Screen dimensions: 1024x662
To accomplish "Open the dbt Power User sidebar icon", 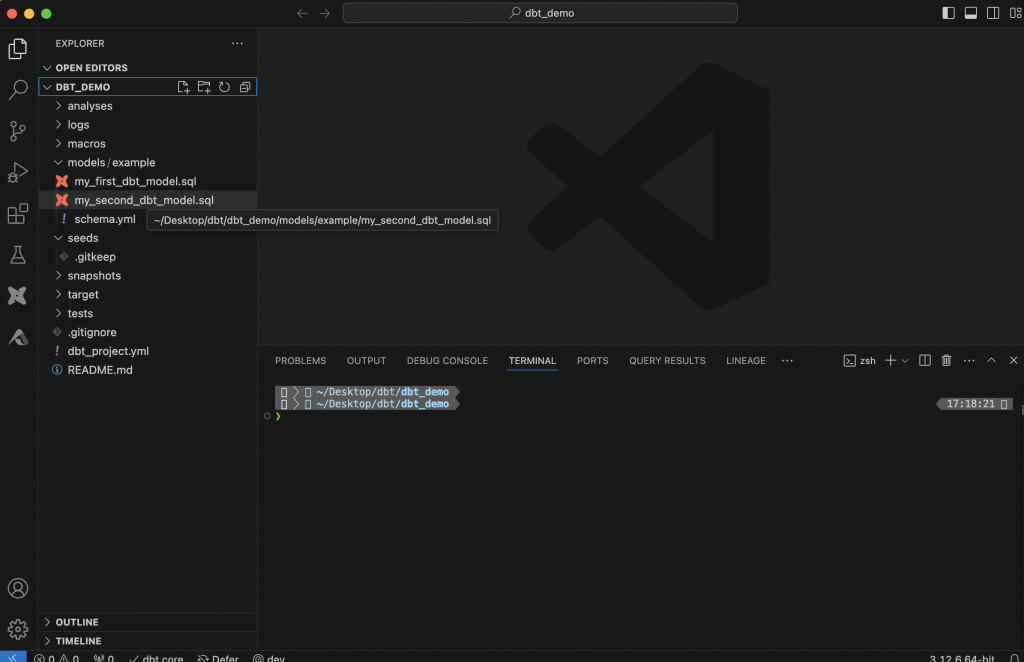I will (18, 296).
